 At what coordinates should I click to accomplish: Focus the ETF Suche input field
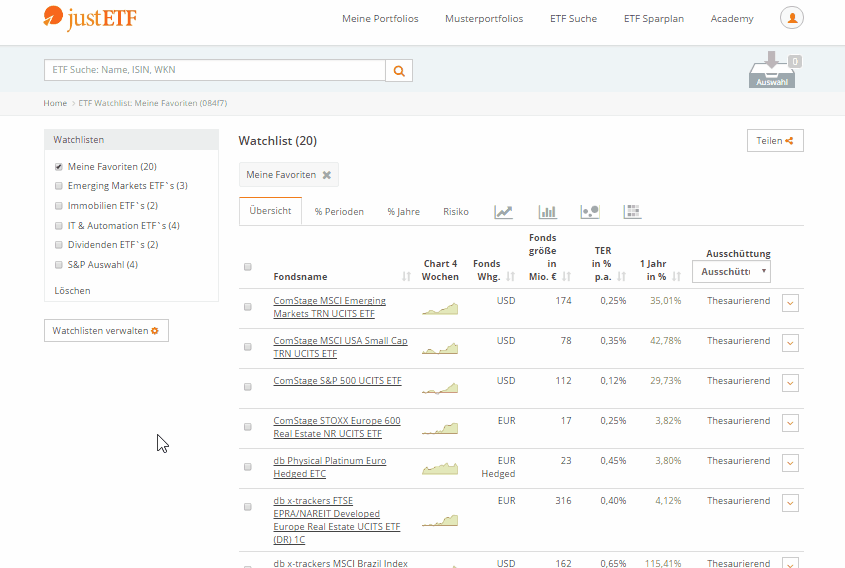(x=215, y=71)
